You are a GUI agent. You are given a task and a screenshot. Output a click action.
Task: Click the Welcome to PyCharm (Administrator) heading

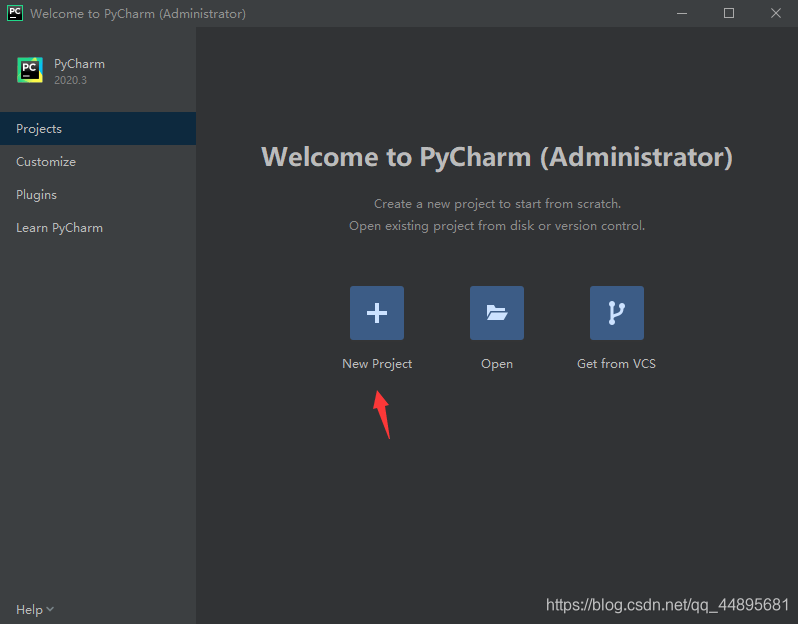tap(497, 157)
